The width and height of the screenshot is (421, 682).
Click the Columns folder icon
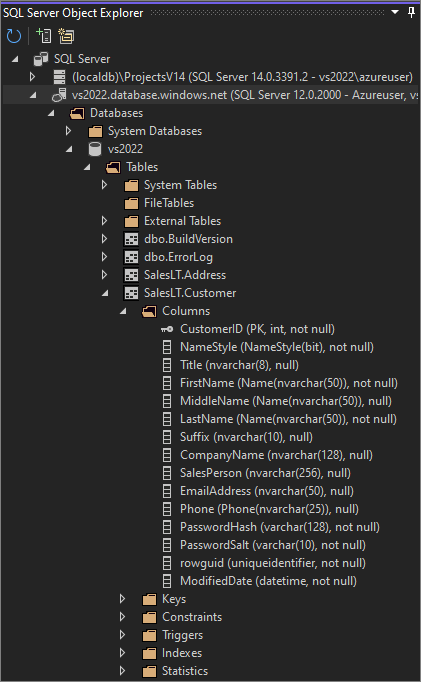[149, 311]
